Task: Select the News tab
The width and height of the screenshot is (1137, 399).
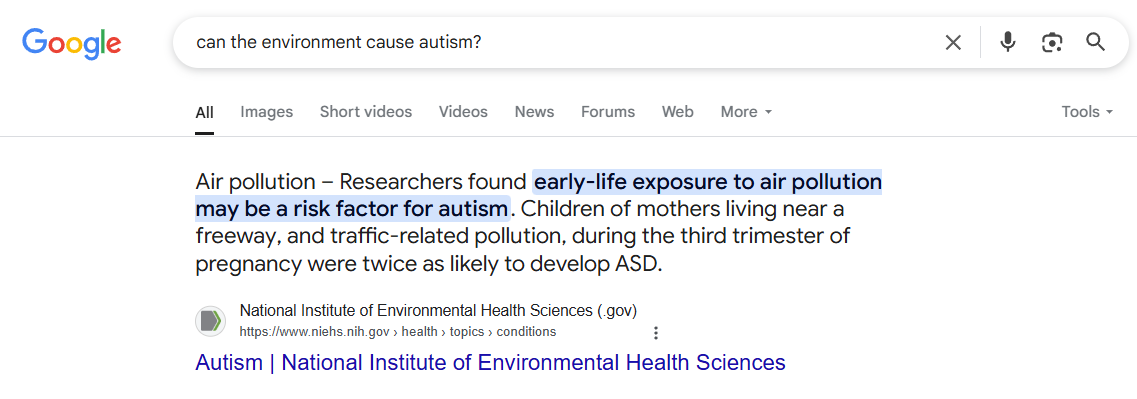Action: [534, 112]
